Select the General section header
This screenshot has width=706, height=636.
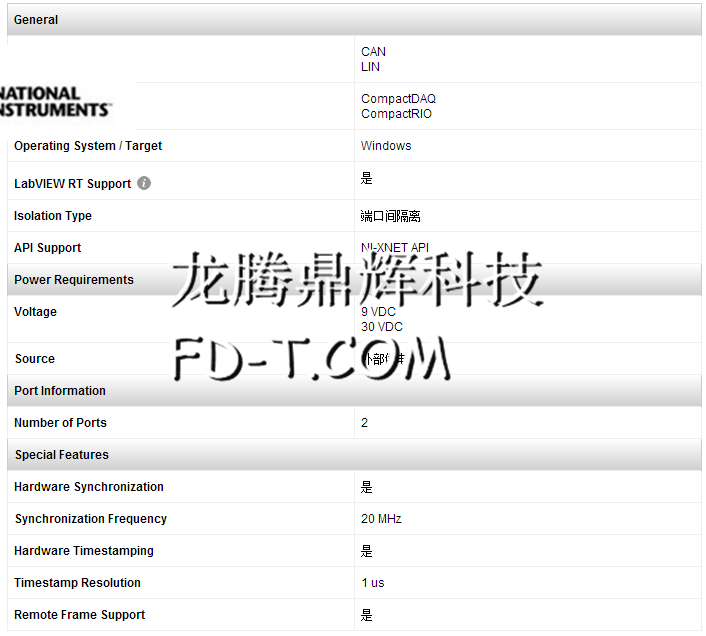pyautogui.click(x=354, y=20)
